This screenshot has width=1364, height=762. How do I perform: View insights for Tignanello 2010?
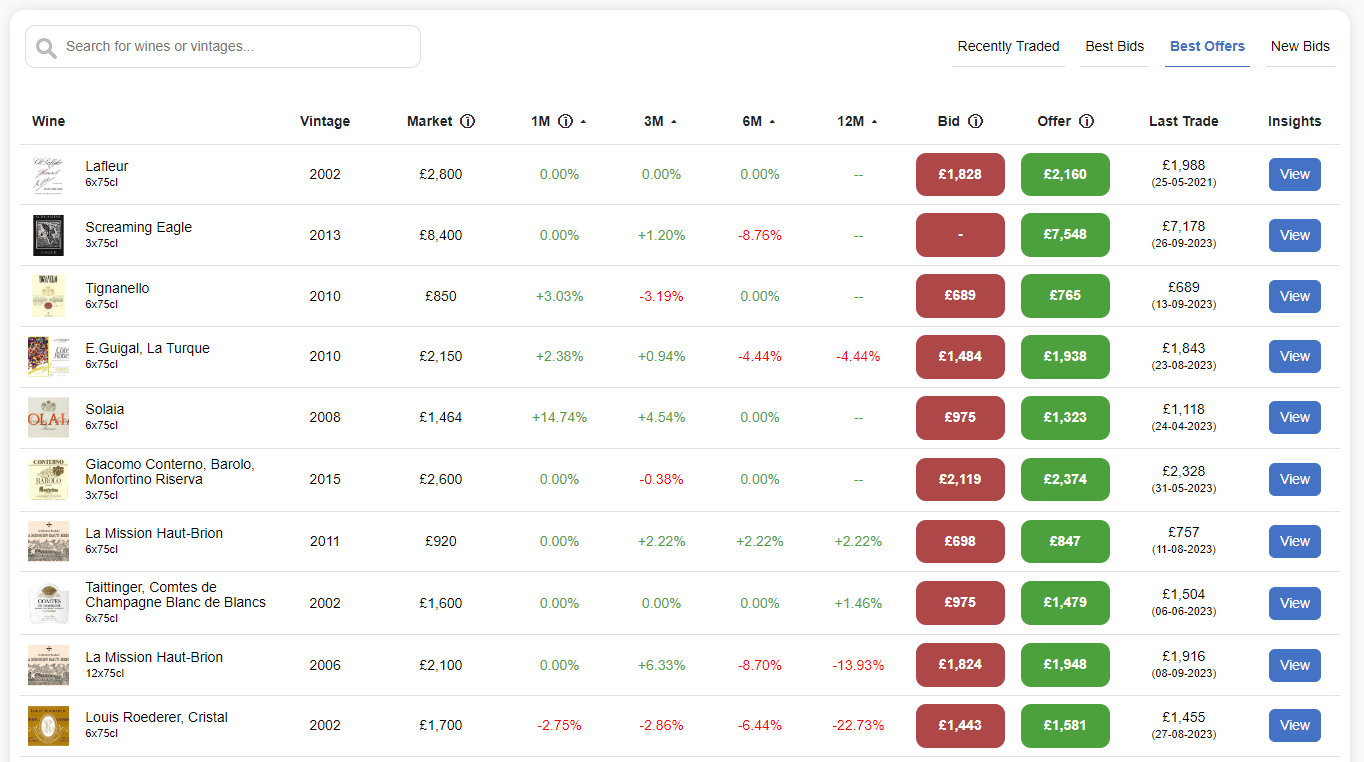coord(1294,296)
